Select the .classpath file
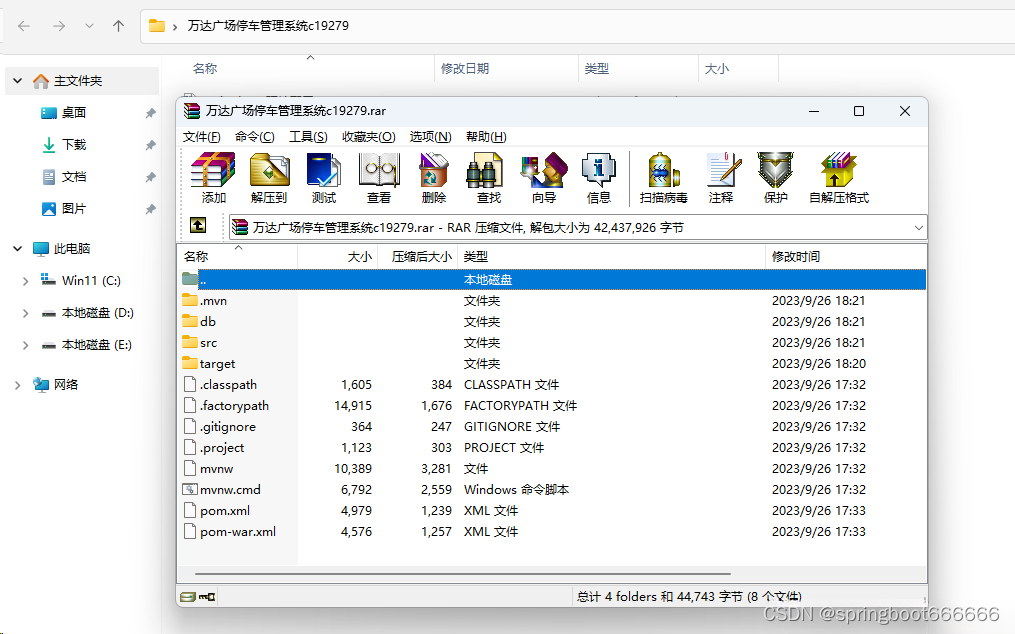This screenshot has width=1015, height=634. [x=552, y=385]
